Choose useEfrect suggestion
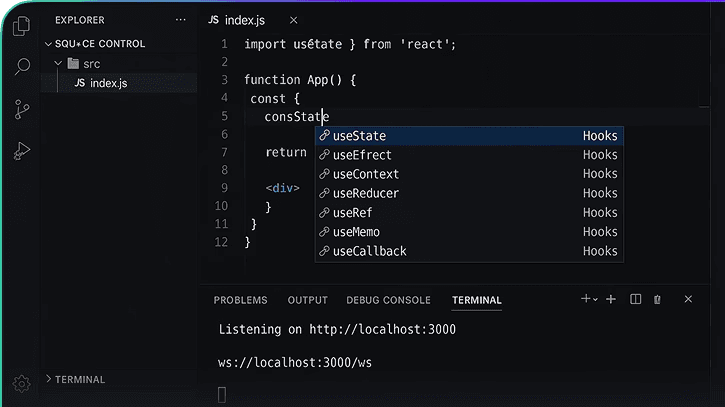Viewport: 725px width, 407px height. tap(469, 155)
